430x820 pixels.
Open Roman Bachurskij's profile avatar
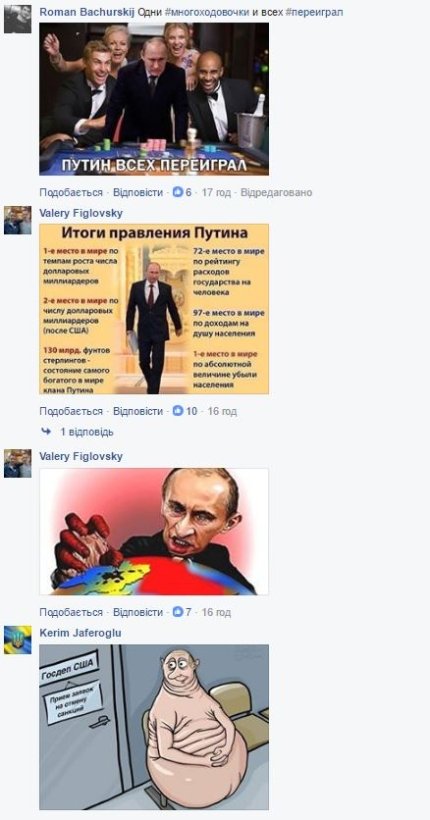17,20
